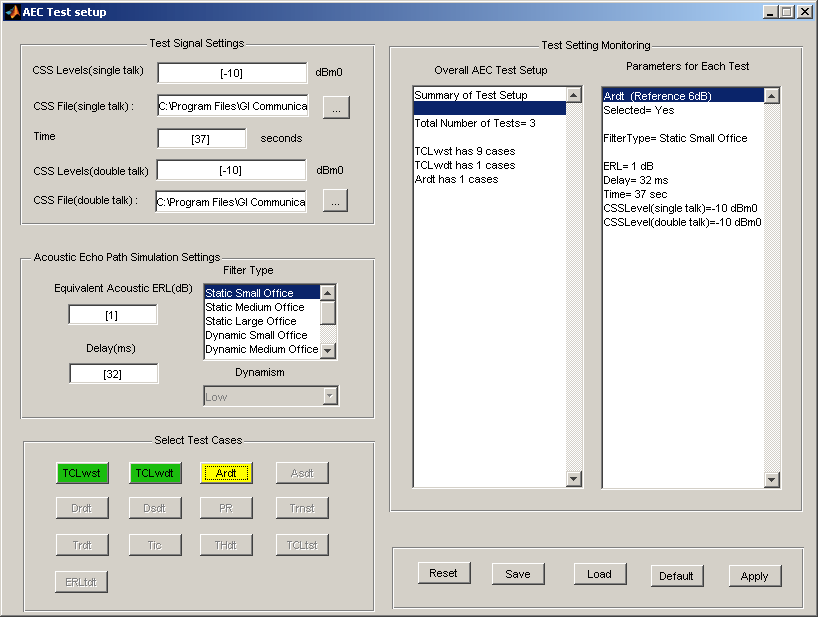Image resolution: width=818 pixels, height=617 pixels.
Task: Close the AEC Test setup window
Action: (804, 11)
